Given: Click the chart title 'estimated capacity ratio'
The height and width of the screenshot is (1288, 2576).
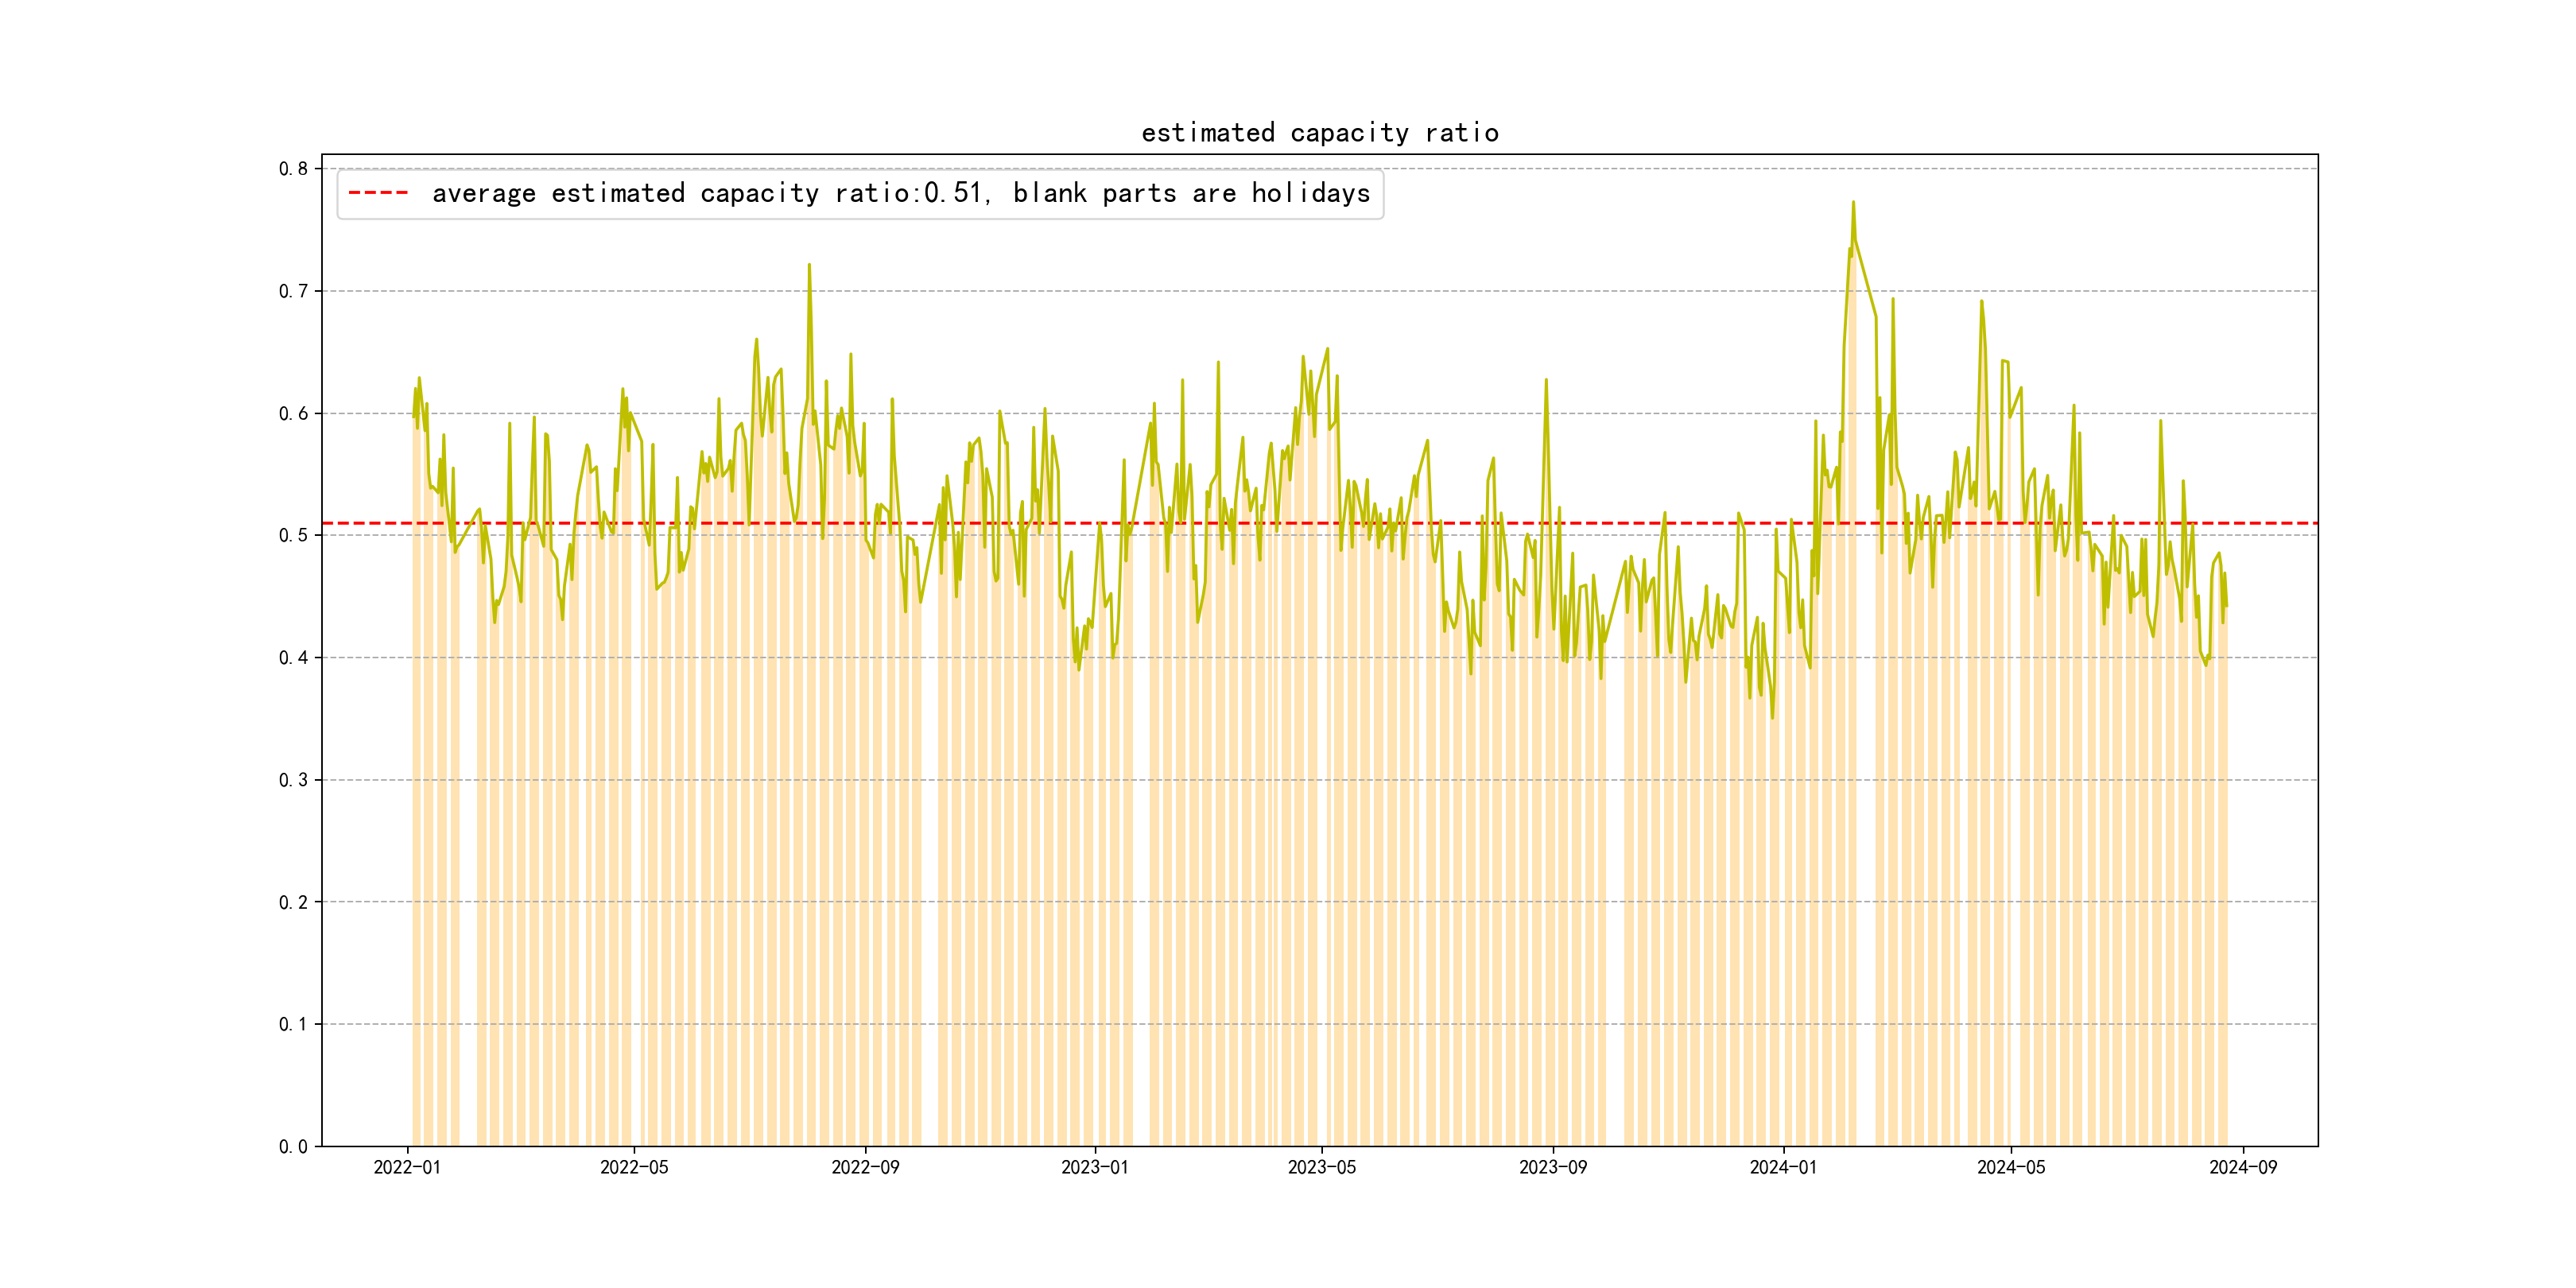Looking at the screenshot, I should [1319, 133].
